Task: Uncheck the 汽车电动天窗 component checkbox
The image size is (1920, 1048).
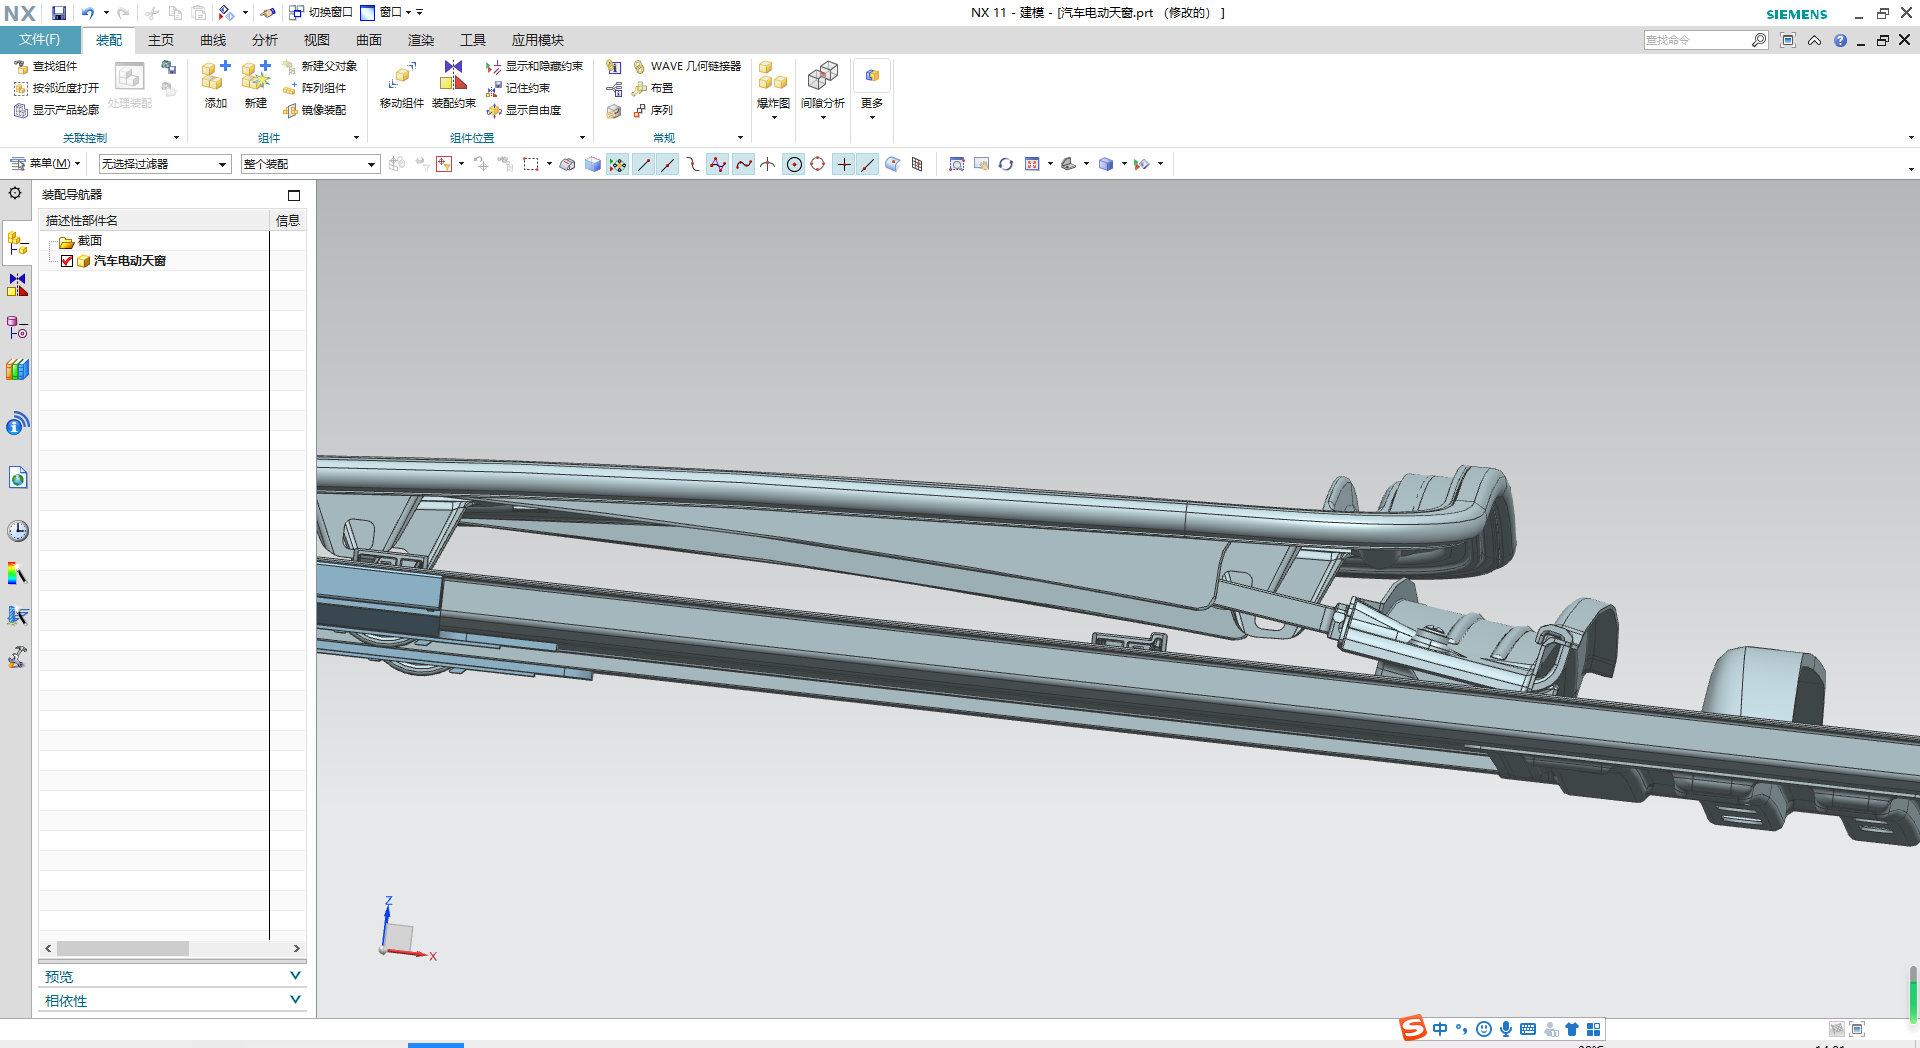Action: pyautogui.click(x=67, y=261)
